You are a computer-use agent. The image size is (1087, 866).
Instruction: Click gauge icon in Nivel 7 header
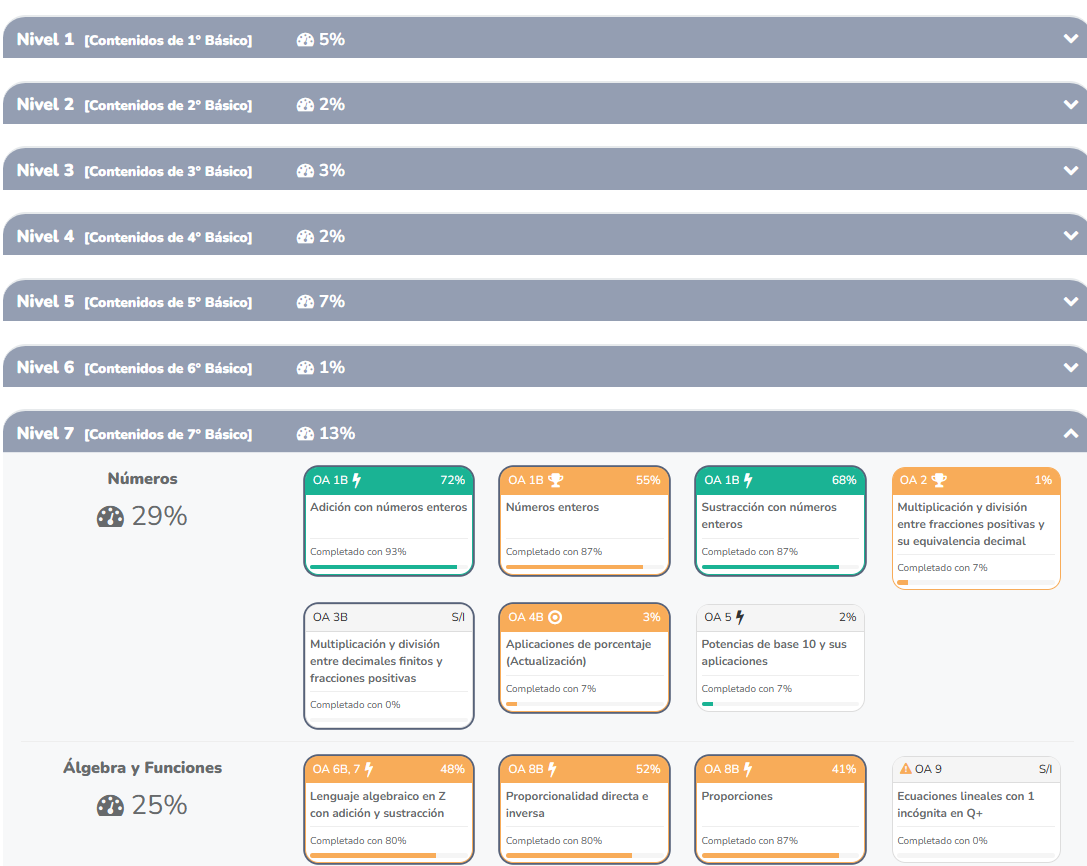click(x=305, y=434)
